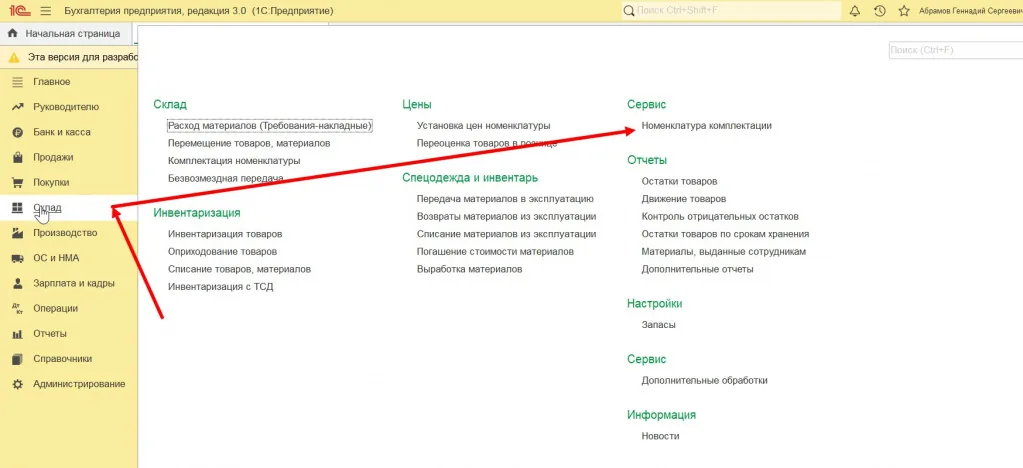Select ОС и НМА section
1023x468 pixels.
tap(56, 258)
